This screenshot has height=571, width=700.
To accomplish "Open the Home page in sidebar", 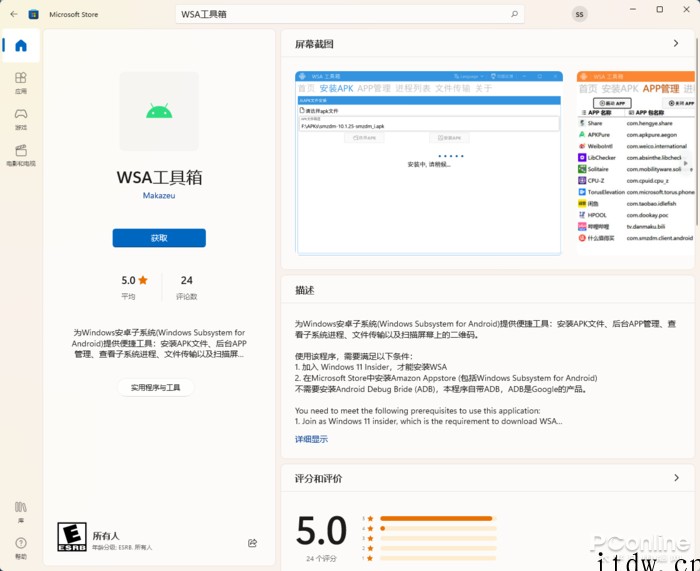I will (21, 46).
